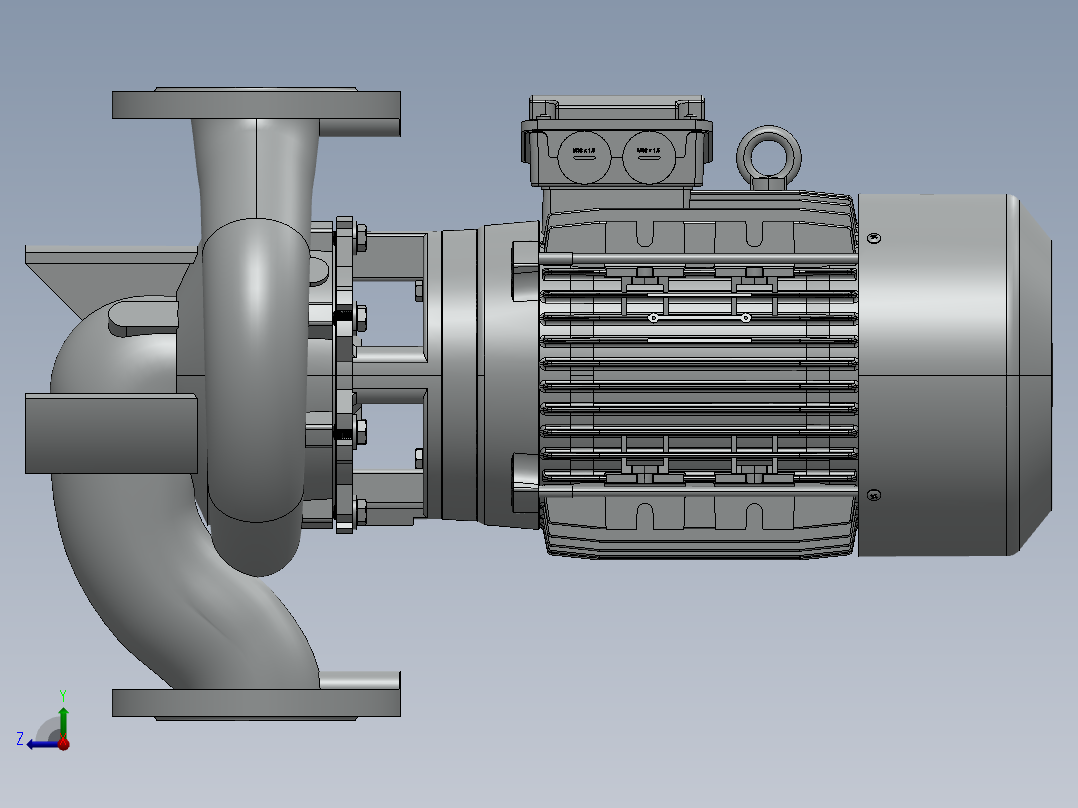Click the green Y axis arrow of triad

tap(63, 719)
